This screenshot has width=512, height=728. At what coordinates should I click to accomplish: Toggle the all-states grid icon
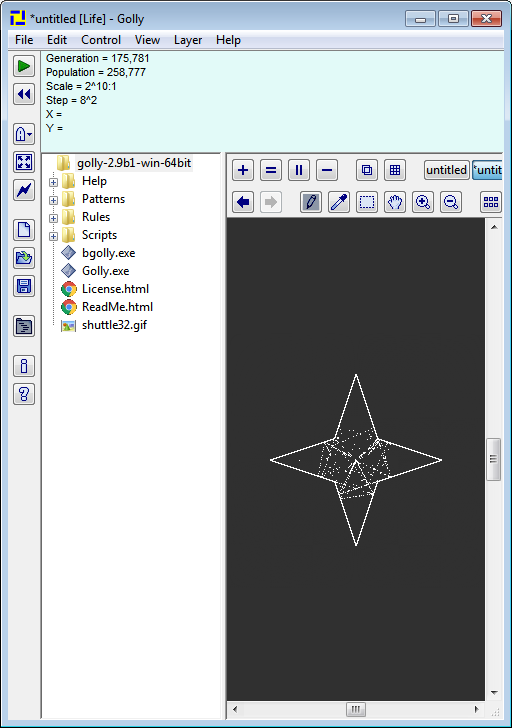[491, 202]
